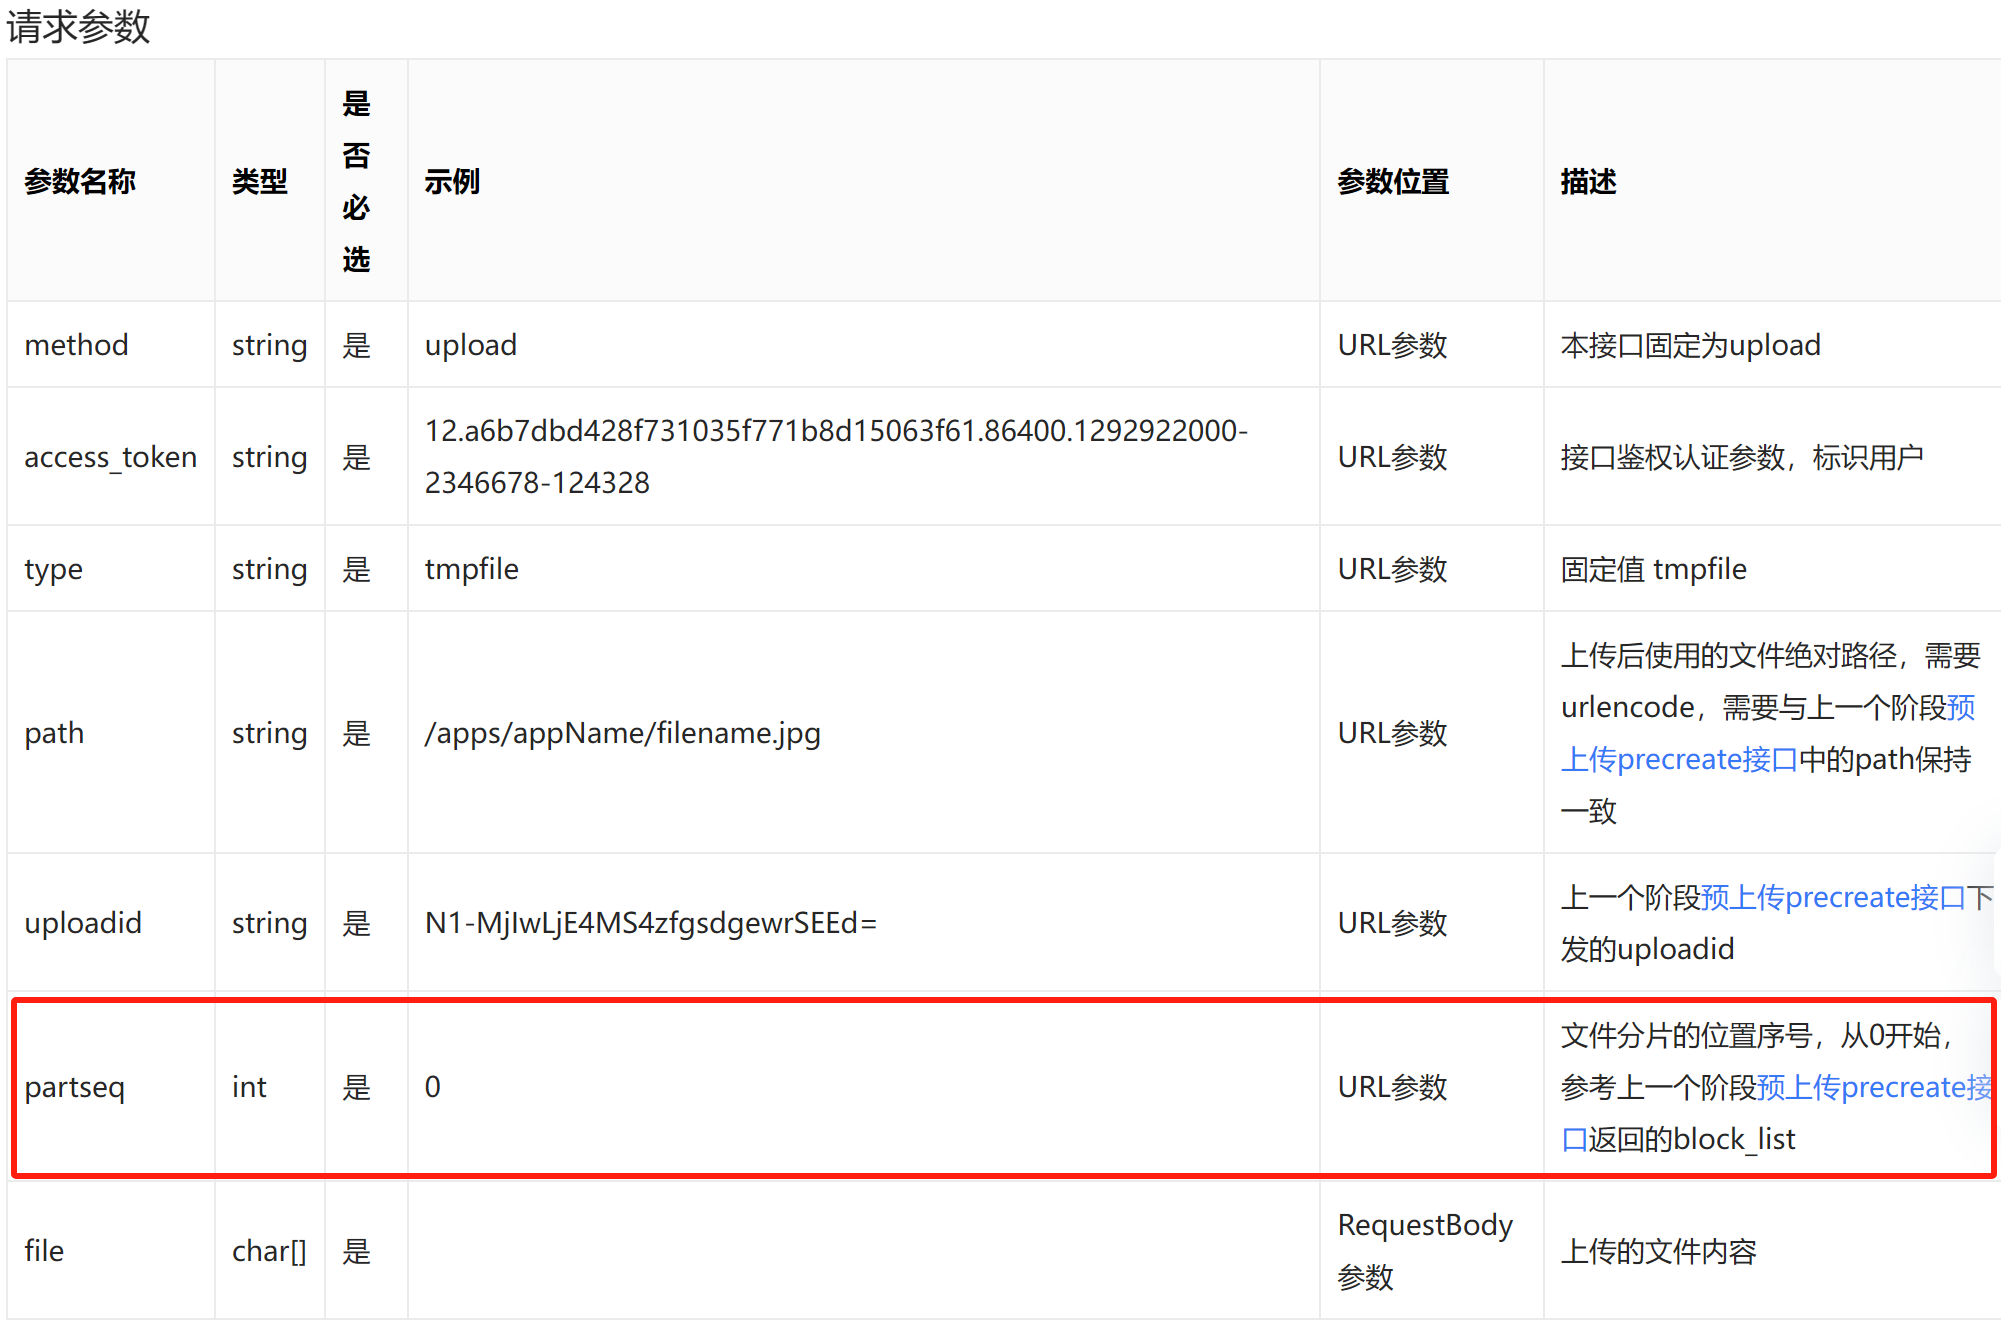The height and width of the screenshot is (1335, 2001).
Task: Click the '0' example value for partseq
Action: (432, 1087)
